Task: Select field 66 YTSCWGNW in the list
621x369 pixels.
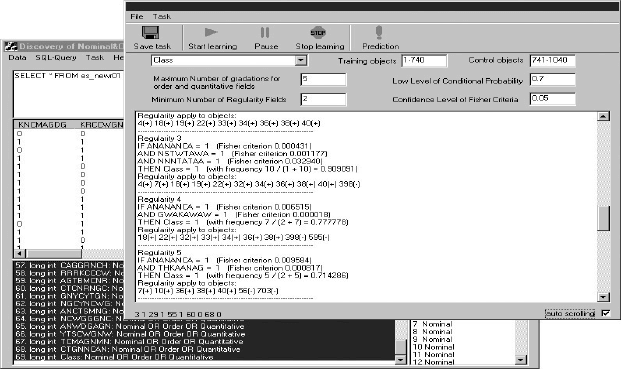Action: point(130,334)
